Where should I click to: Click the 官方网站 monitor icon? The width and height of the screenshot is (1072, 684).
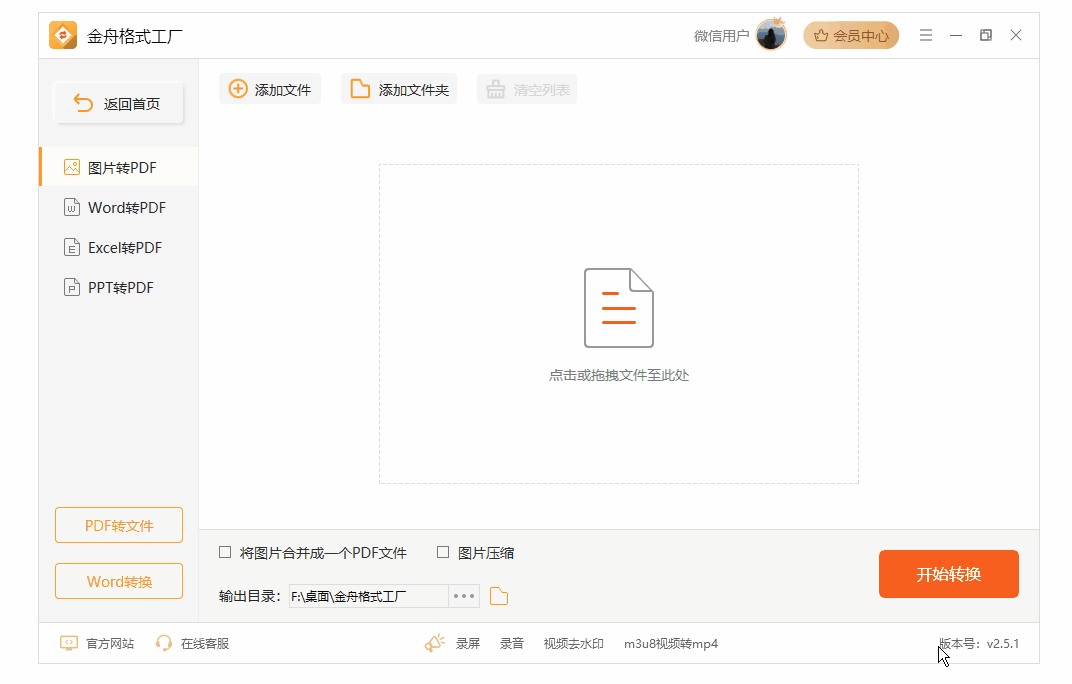pyautogui.click(x=68, y=643)
